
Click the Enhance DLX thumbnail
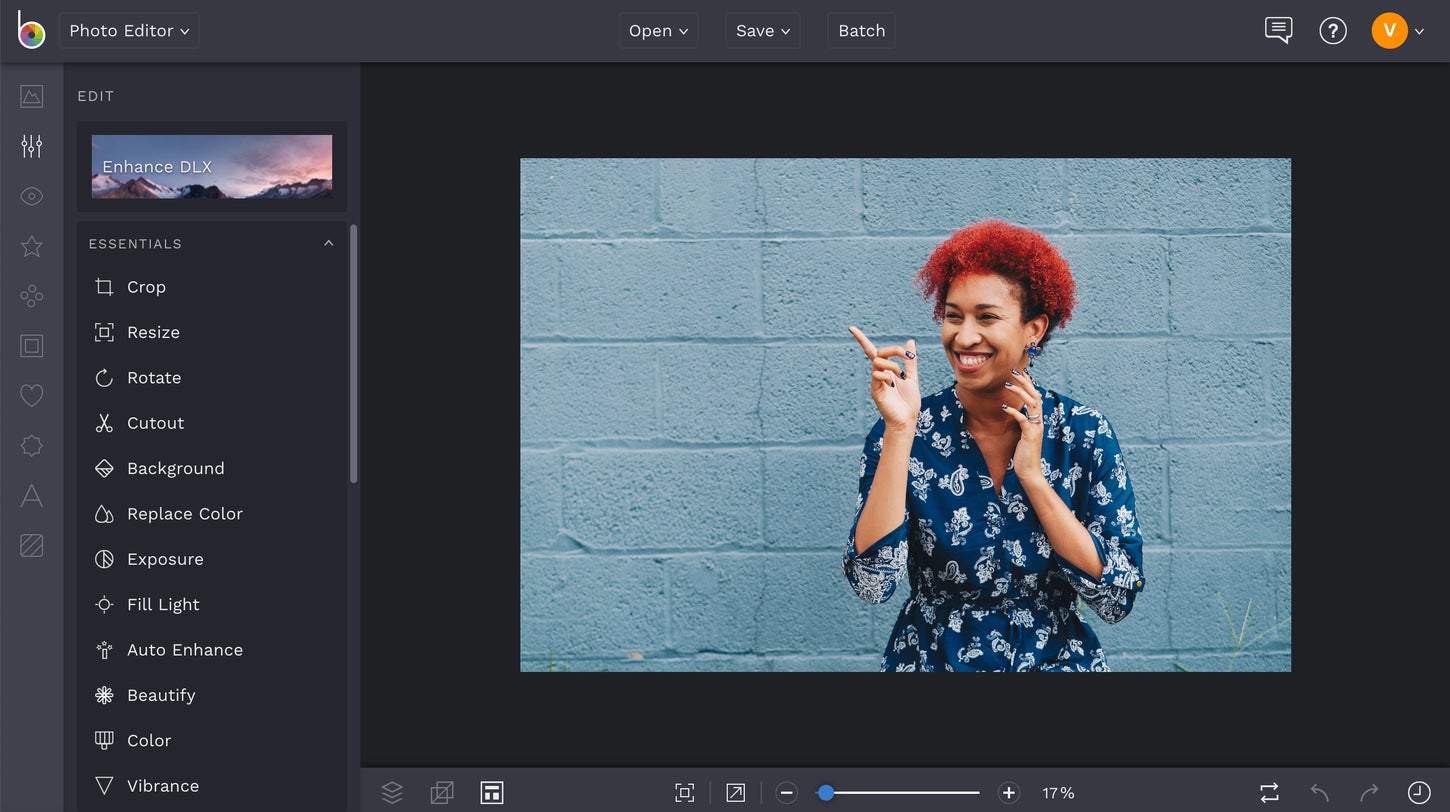[212, 167]
